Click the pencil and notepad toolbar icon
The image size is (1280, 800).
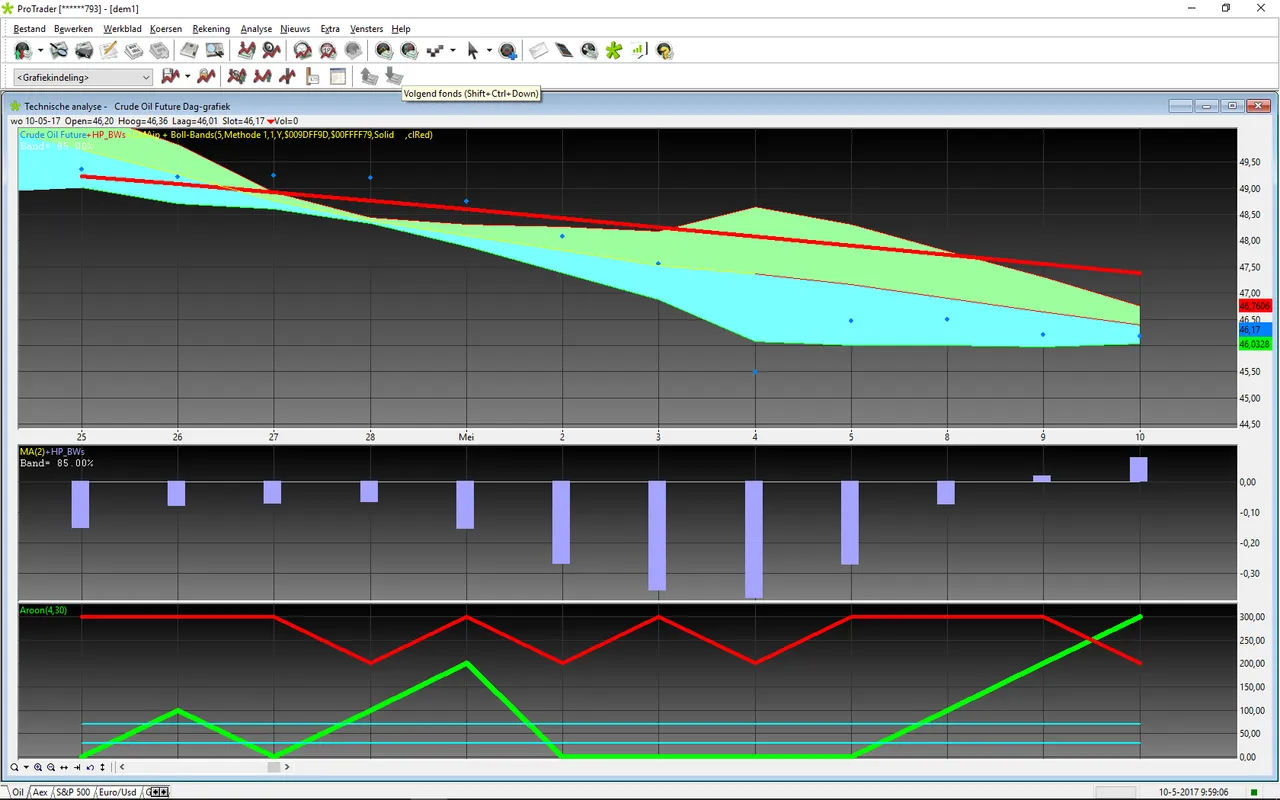pos(109,50)
